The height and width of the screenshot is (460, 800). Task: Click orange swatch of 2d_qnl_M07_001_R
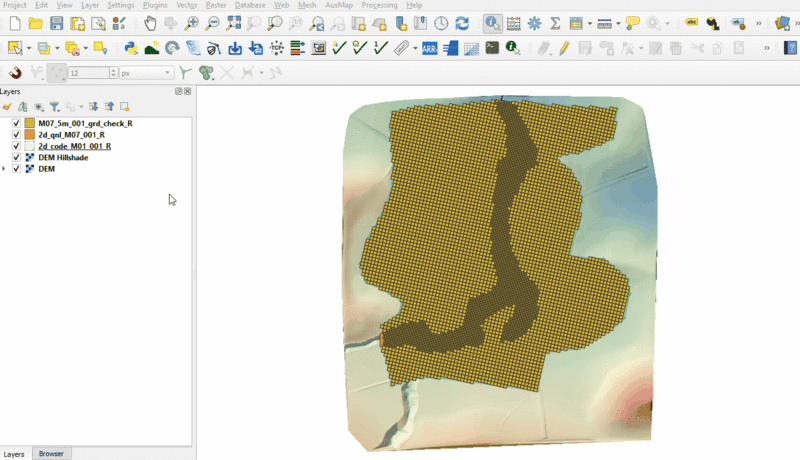(x=30, y=135)
